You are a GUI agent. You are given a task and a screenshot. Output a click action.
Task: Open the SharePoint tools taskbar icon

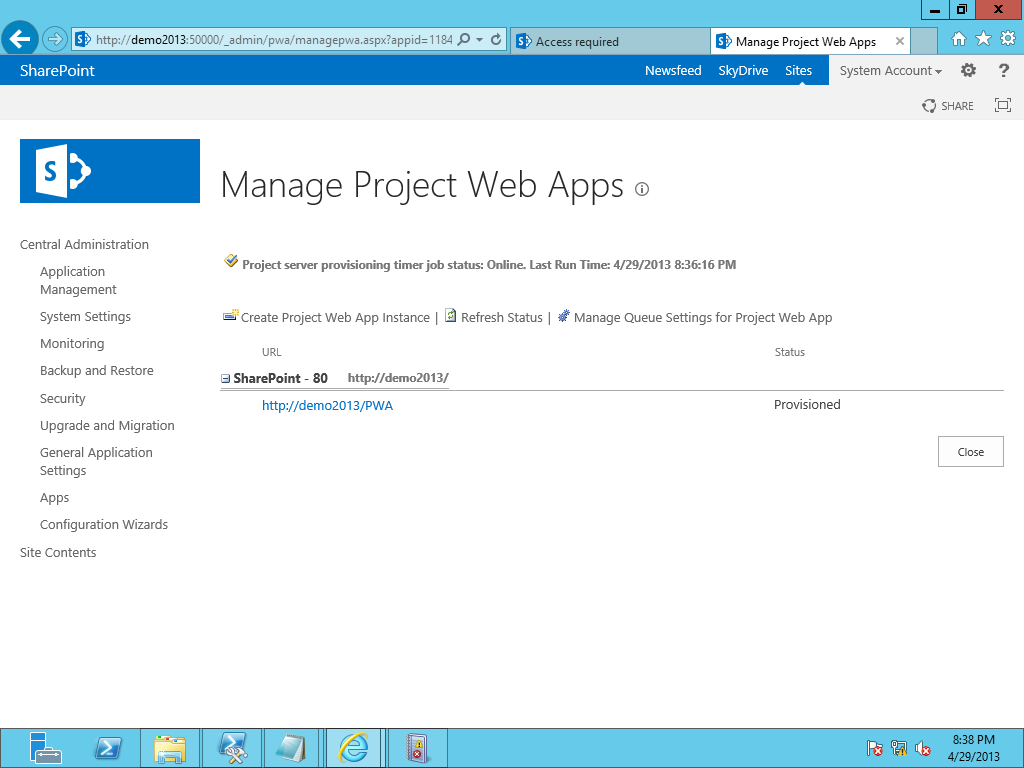pos(232,748)
